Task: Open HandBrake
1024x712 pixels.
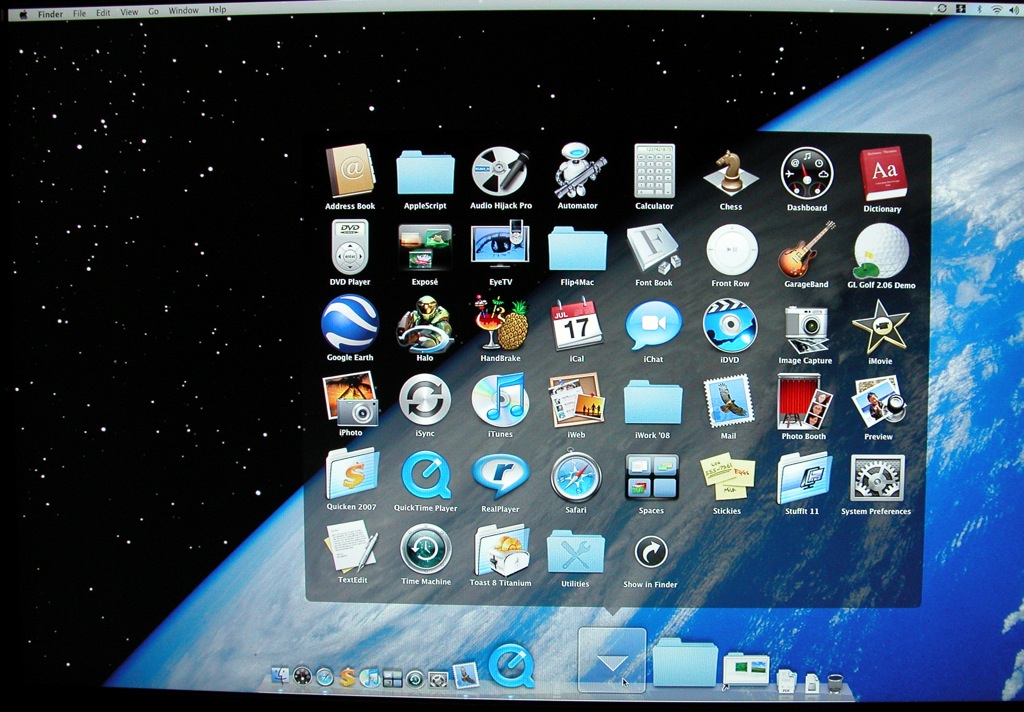Action: [501, 323]
